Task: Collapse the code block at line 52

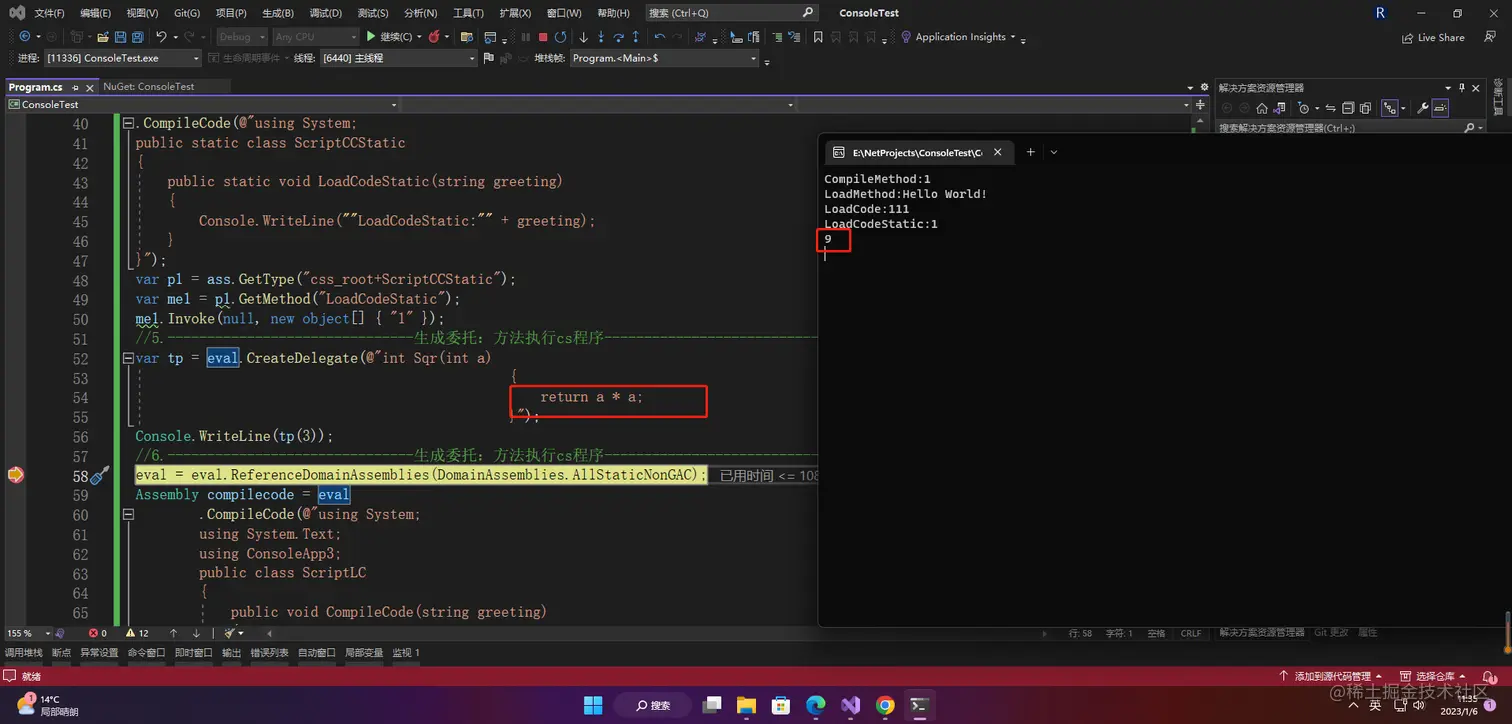Action: point(128,358)
